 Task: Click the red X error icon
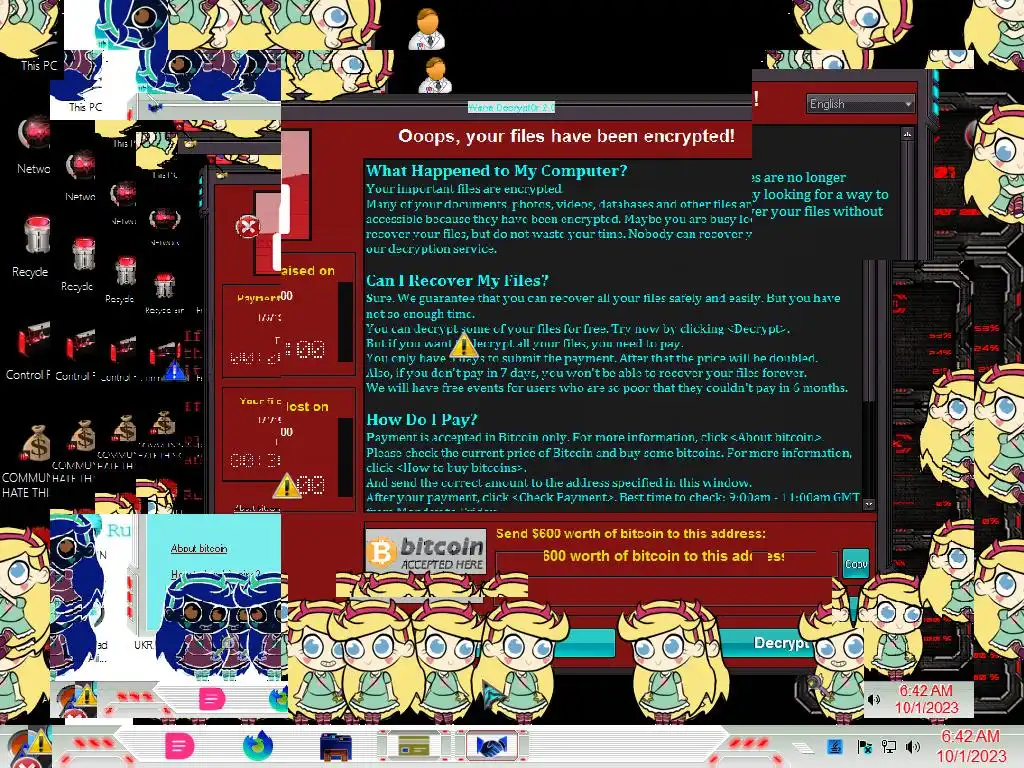[x=248, y=227]
